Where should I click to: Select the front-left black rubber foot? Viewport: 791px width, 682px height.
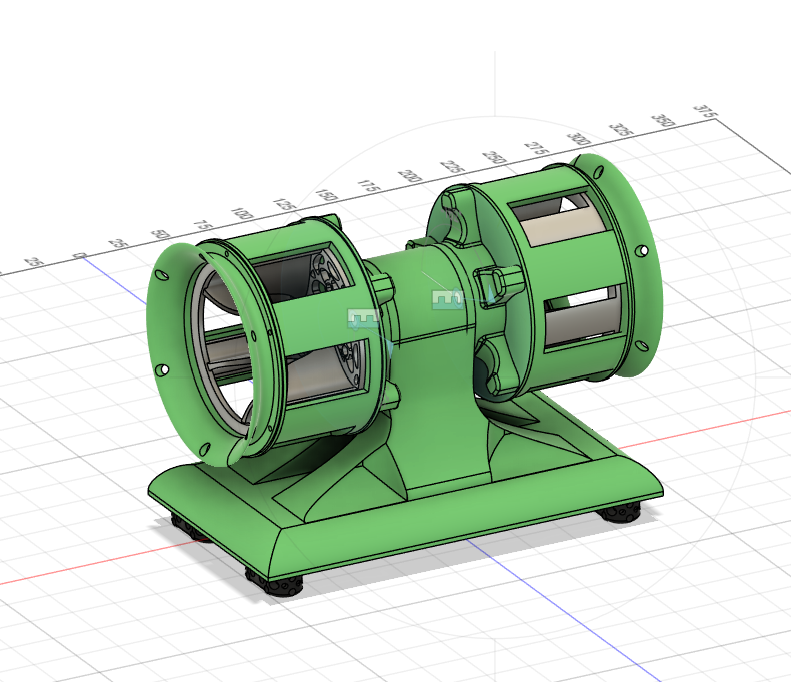coord(275,584)
